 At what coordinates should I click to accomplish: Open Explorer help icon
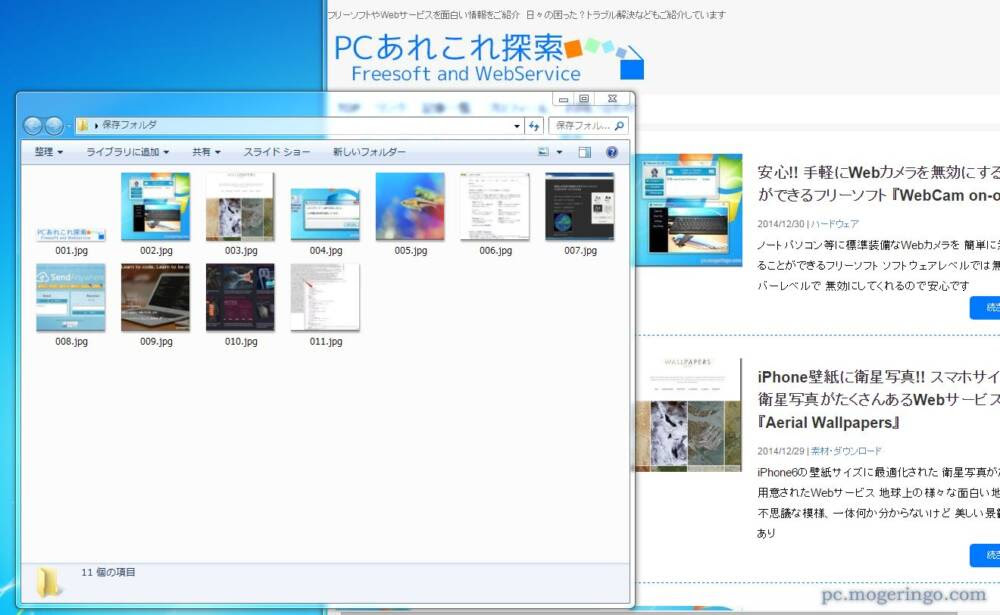point(612,152)
